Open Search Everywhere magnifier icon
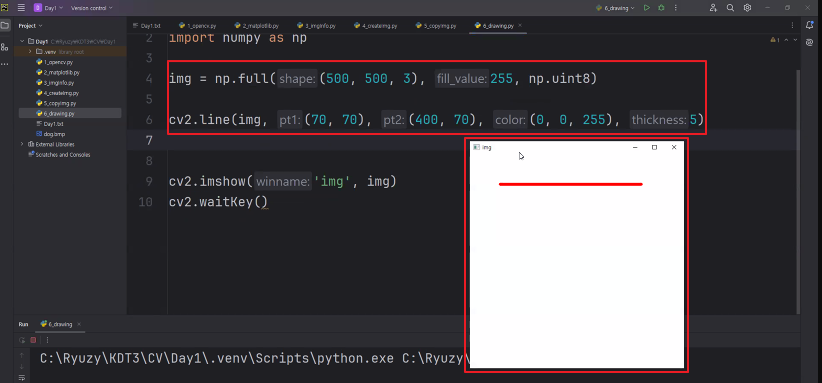Image resolution: width=822 pixels, height=383 pixels. [730, 8]
